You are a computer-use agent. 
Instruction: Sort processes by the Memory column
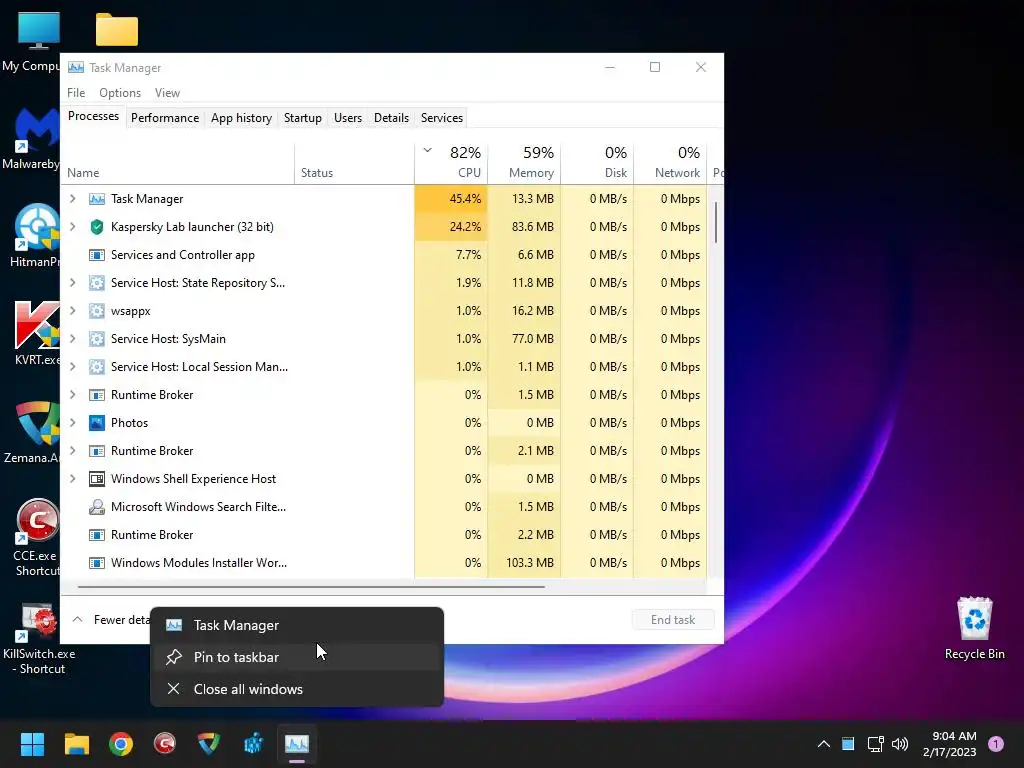(524, 162)
